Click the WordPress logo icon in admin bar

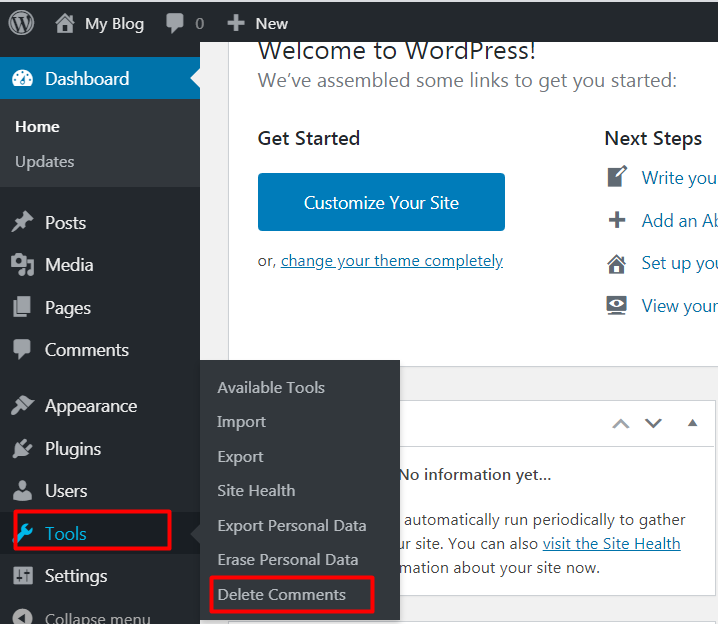point(21,22)
